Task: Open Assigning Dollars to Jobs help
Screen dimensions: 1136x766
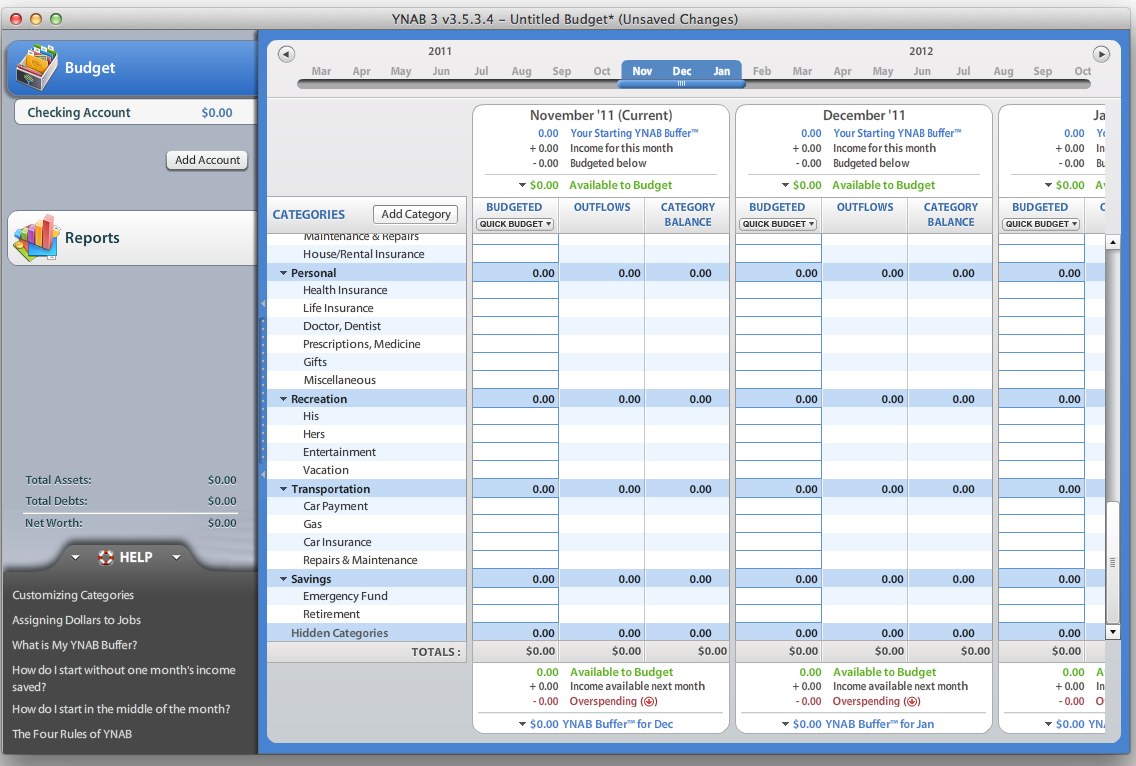Action: (x=76, y=620)
